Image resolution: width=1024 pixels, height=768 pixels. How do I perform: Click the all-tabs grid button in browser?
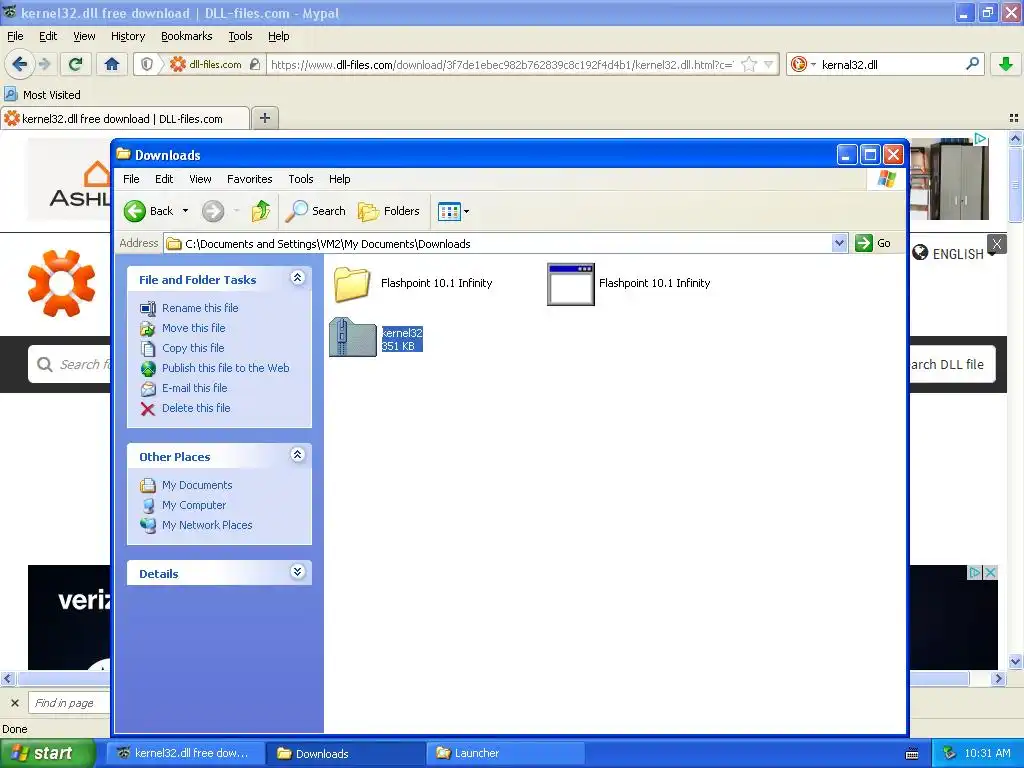coord(1014,118)
